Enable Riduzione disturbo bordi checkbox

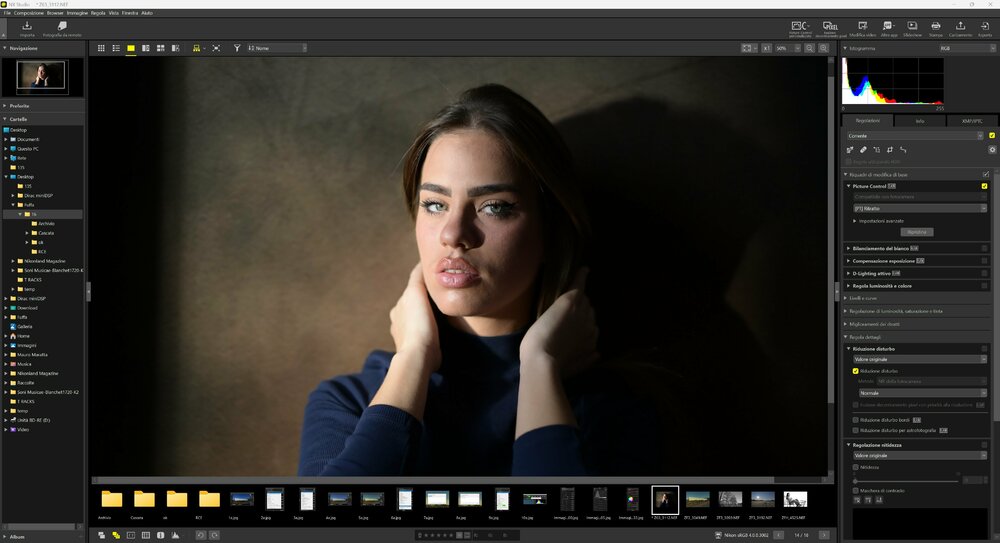click(x=855, y=420)
